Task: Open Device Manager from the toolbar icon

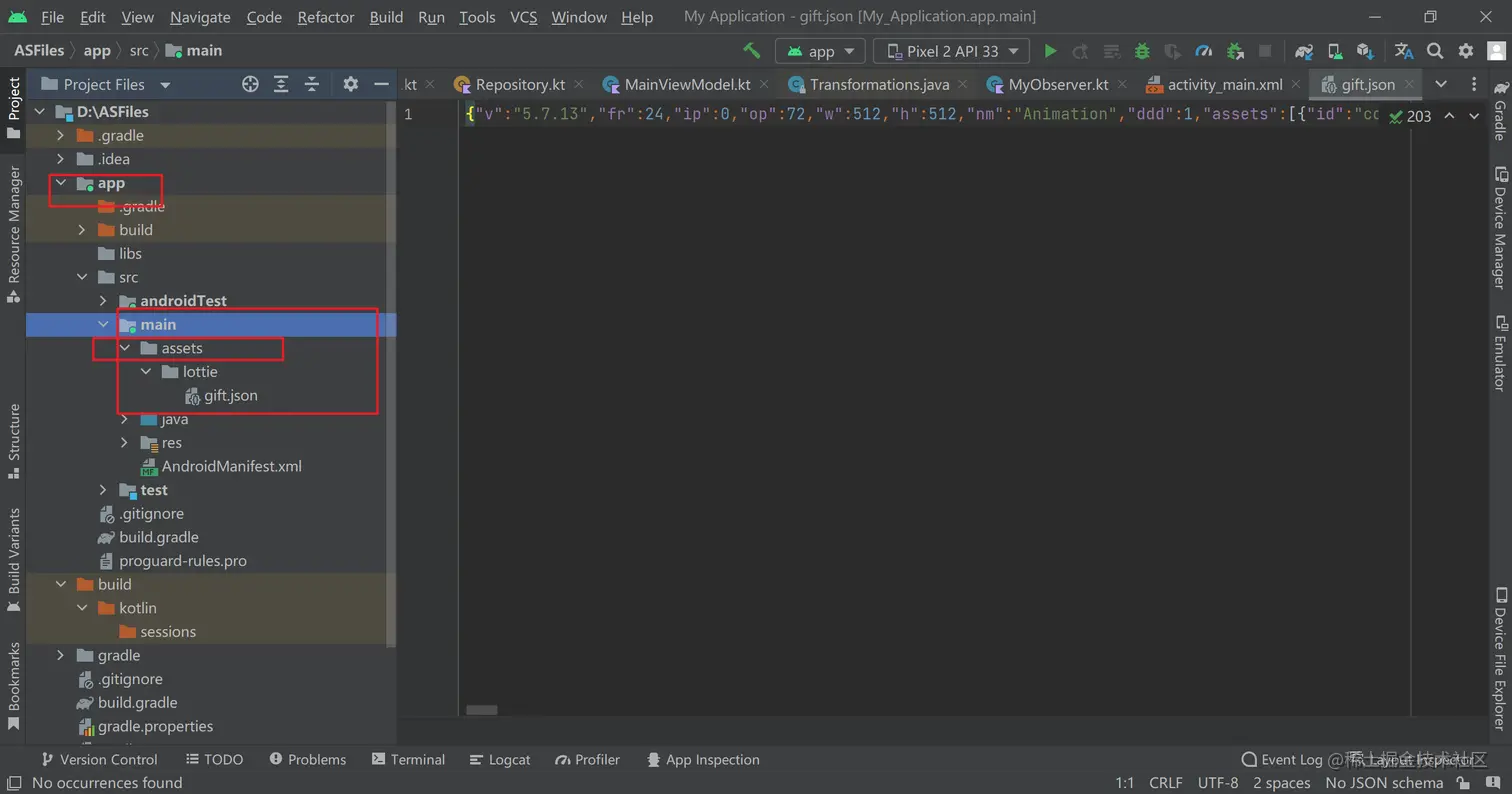Action: [1335, 51]
